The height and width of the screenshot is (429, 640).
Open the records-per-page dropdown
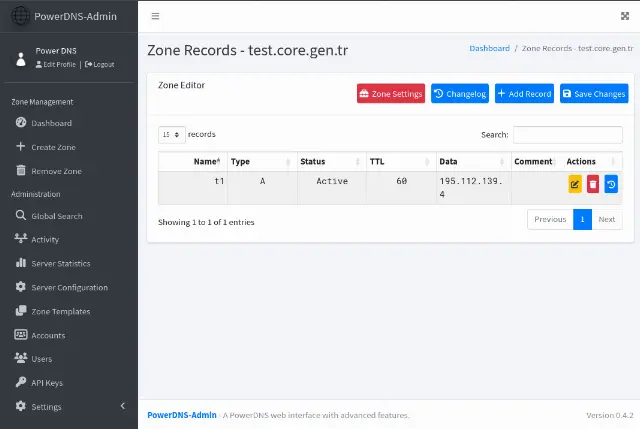pos(172,135)
